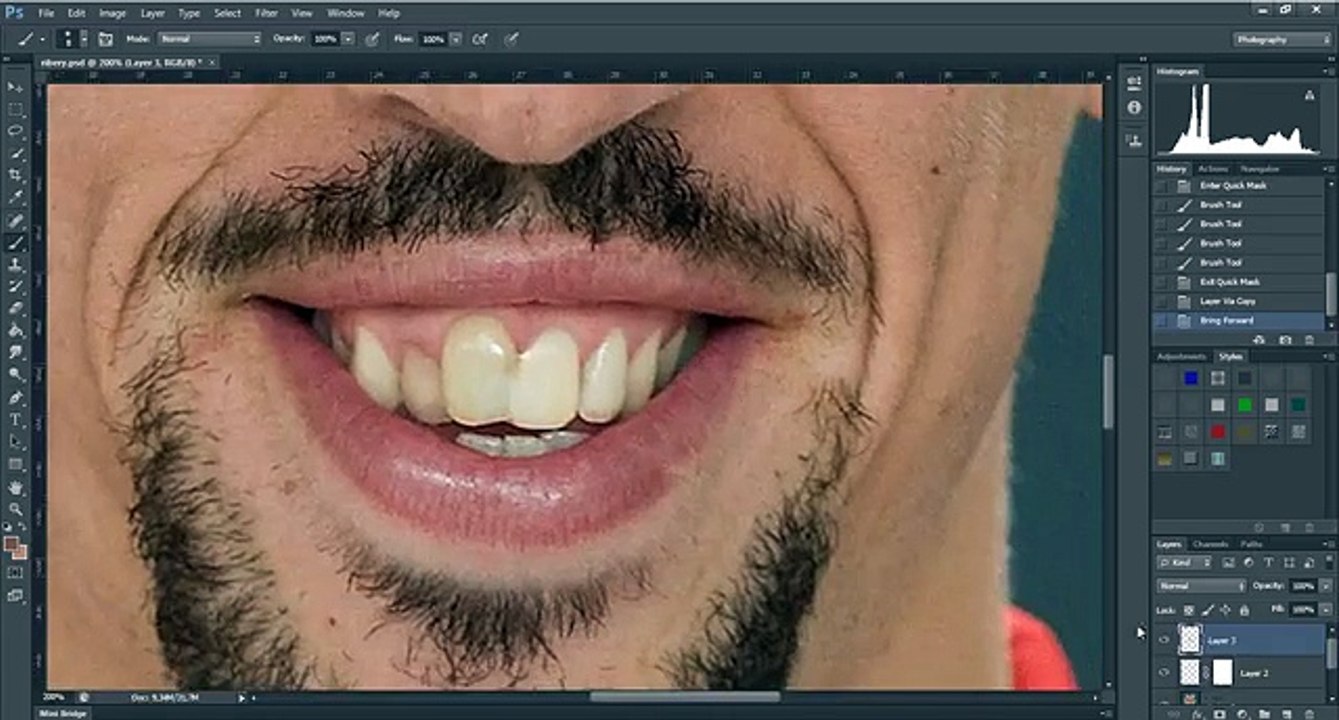This screenshot has height=720, width=1339.
Task: Add layer mask at Layers panel bottom
Action: click(1219, 714)
